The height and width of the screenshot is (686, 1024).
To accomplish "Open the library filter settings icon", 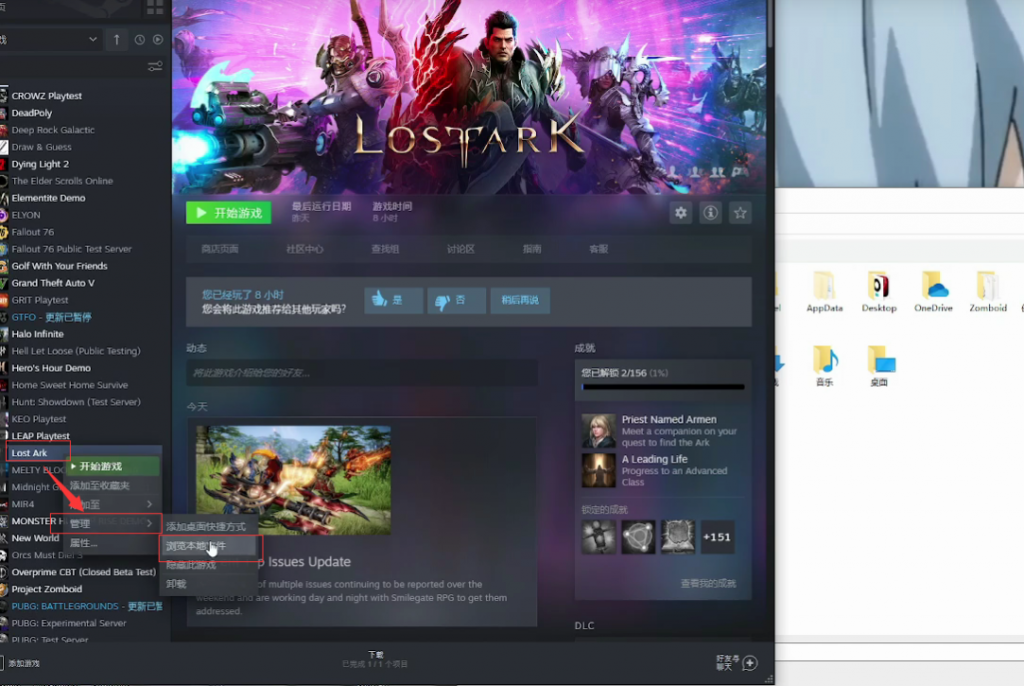I will click(x=155, y=66).
